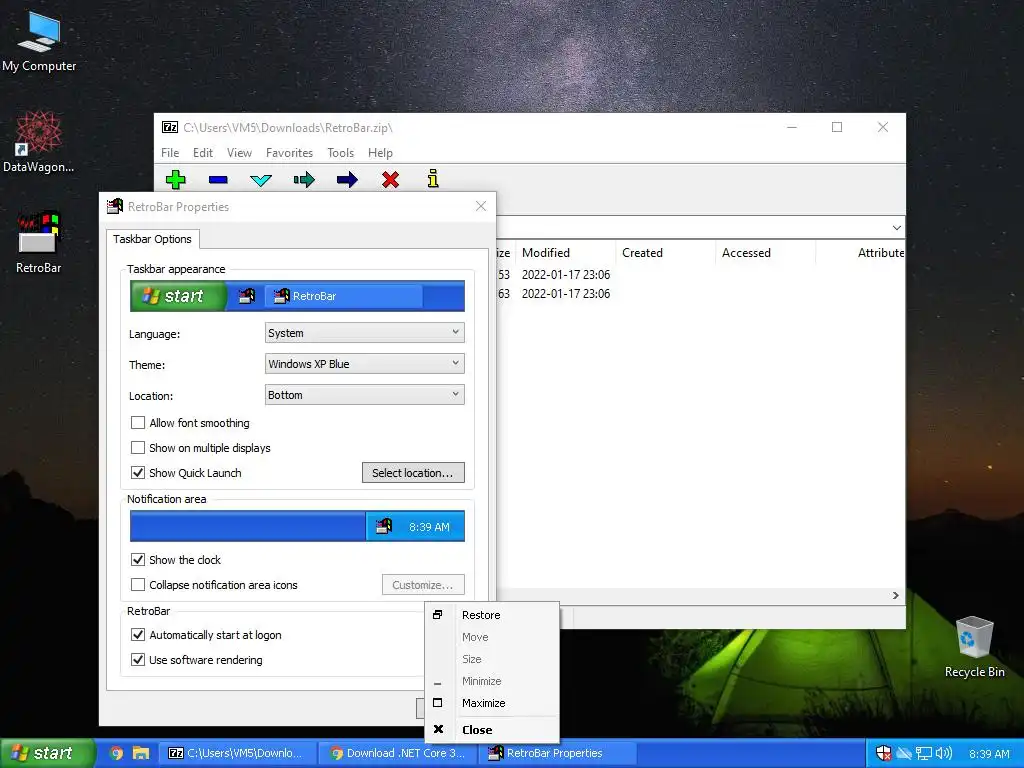This screenshot has height=768, width=1024.
Task: Click the green plus Add icon in 7-Zip
Action: (176, 180)
